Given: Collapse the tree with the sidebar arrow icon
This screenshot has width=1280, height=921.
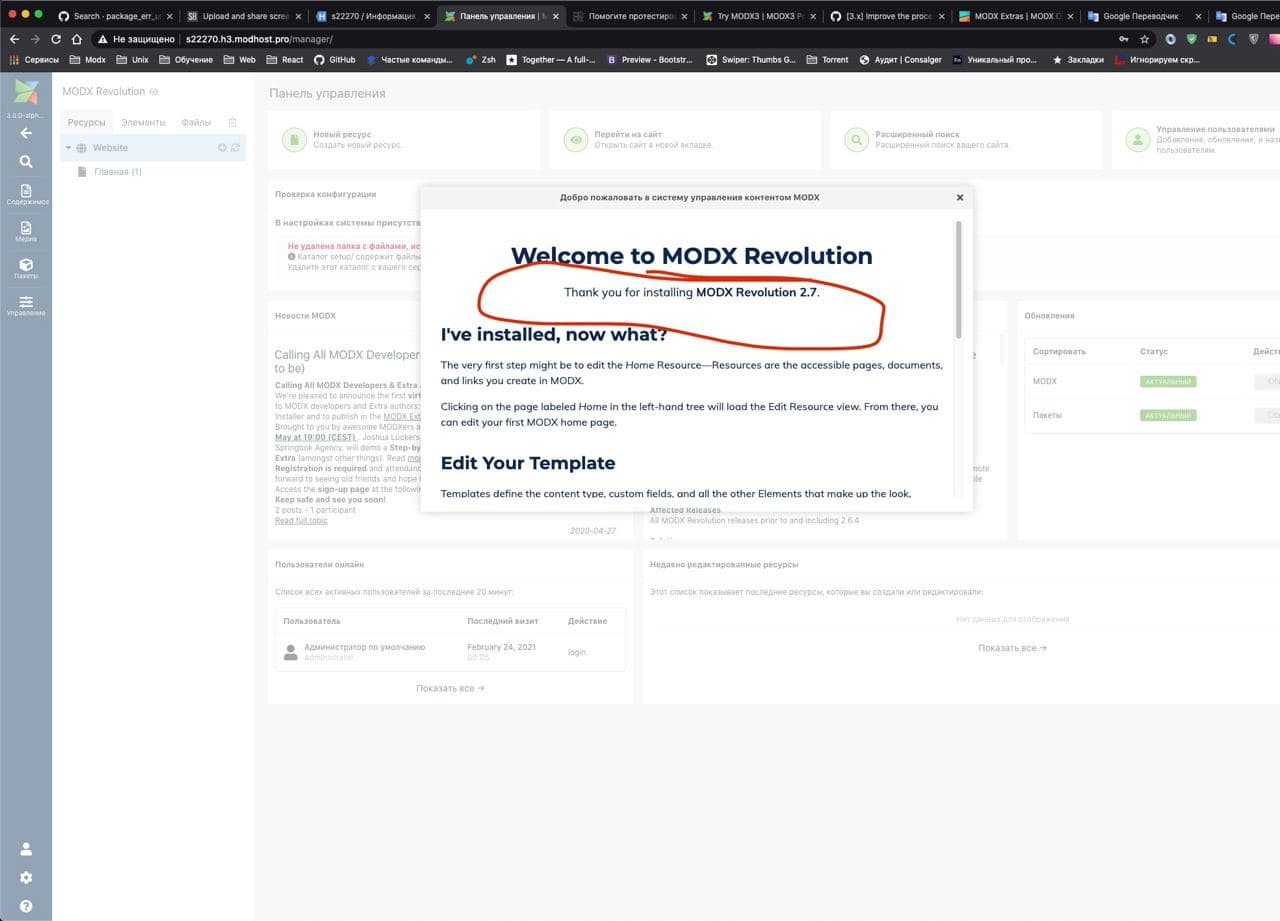Looking at the screenshot, I should pyautogui.click(x=26, y=133).
